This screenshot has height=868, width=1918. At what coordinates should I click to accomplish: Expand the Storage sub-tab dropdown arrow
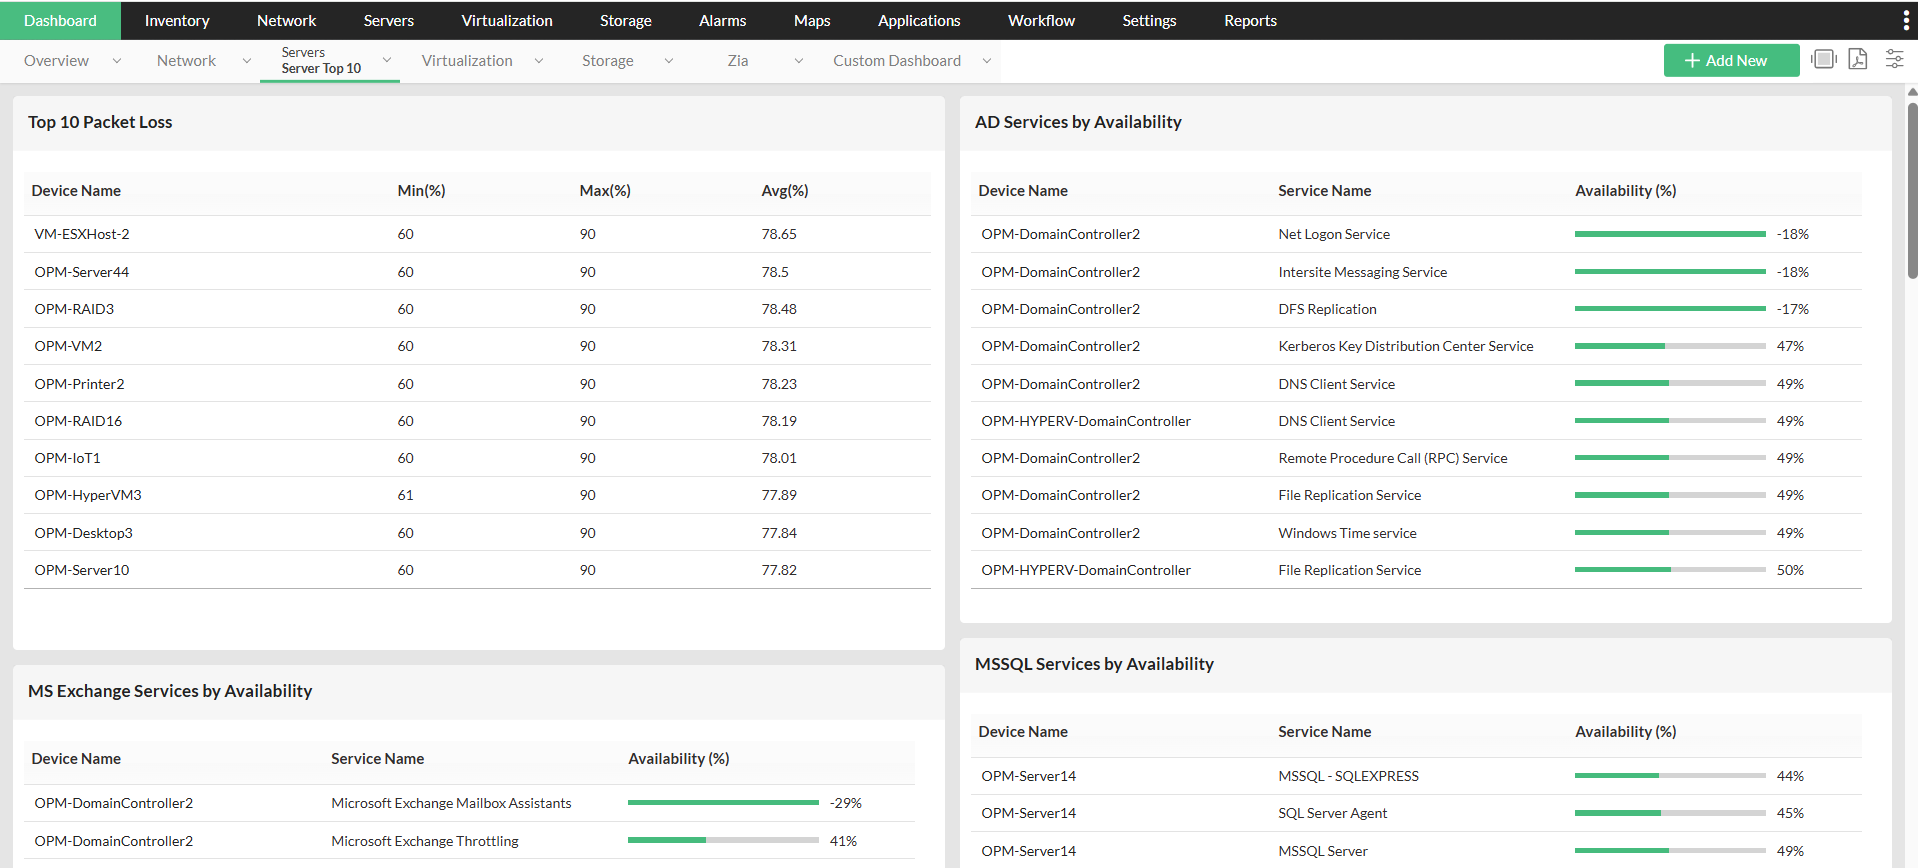[669, 61]
